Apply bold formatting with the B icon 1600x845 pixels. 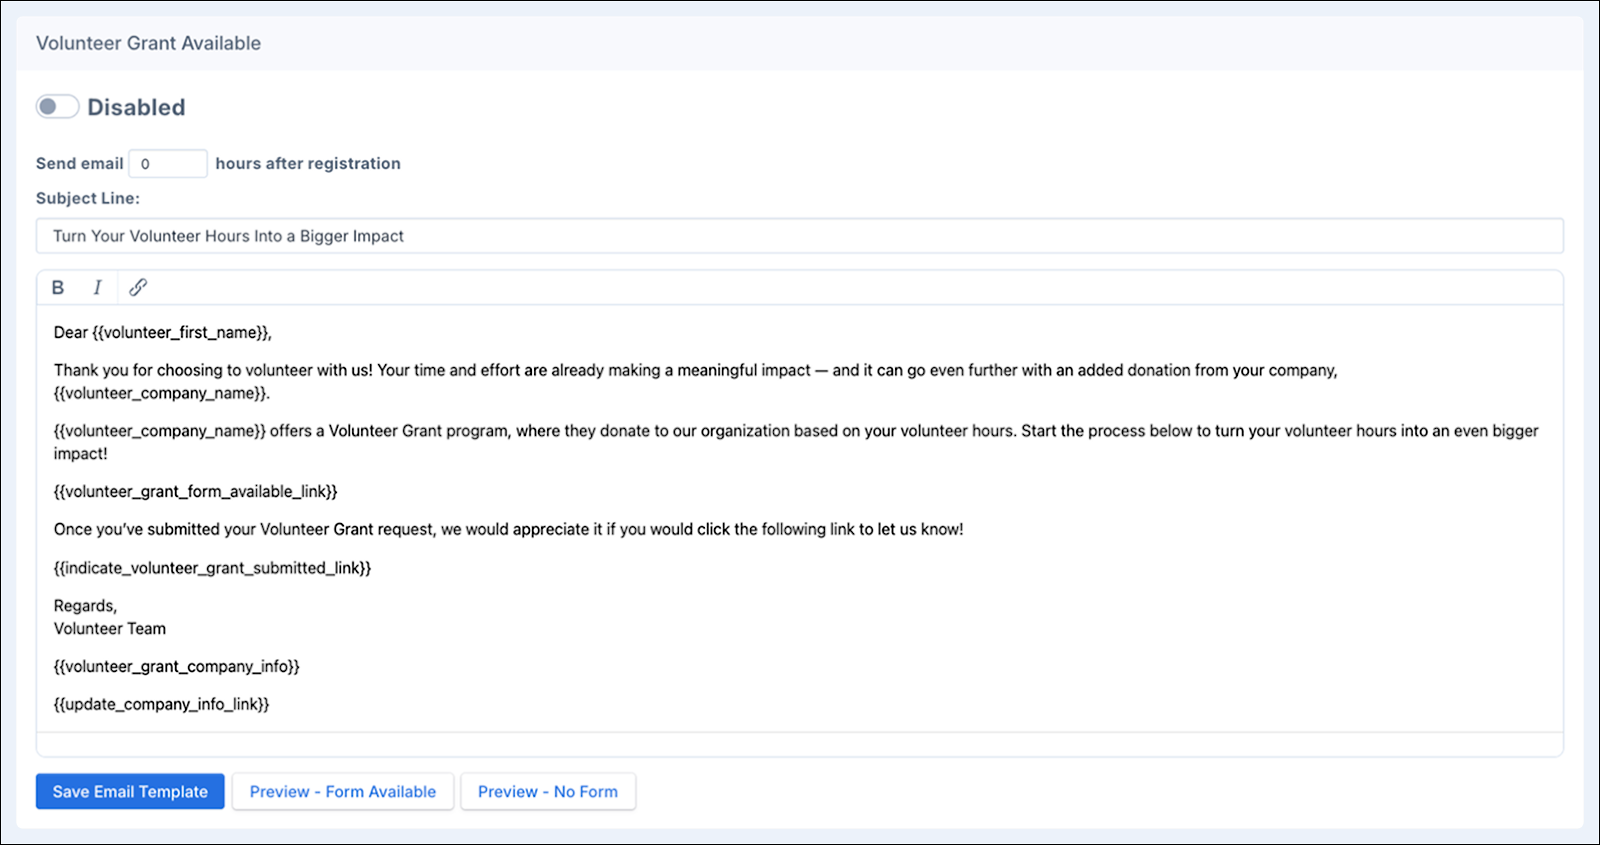point(58,288)
